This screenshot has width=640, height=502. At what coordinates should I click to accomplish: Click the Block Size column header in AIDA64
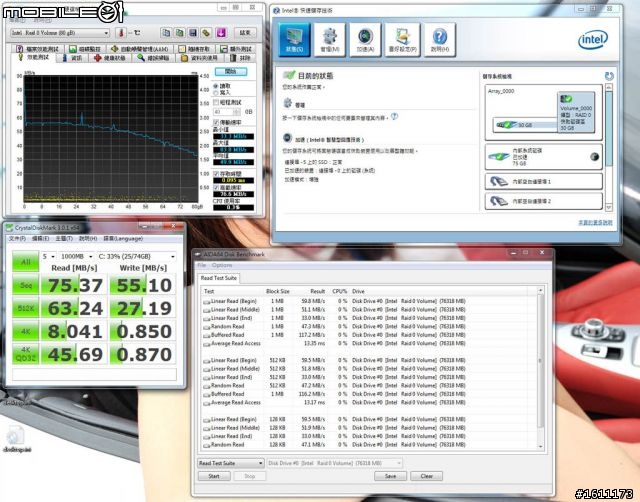coord(278,291)
